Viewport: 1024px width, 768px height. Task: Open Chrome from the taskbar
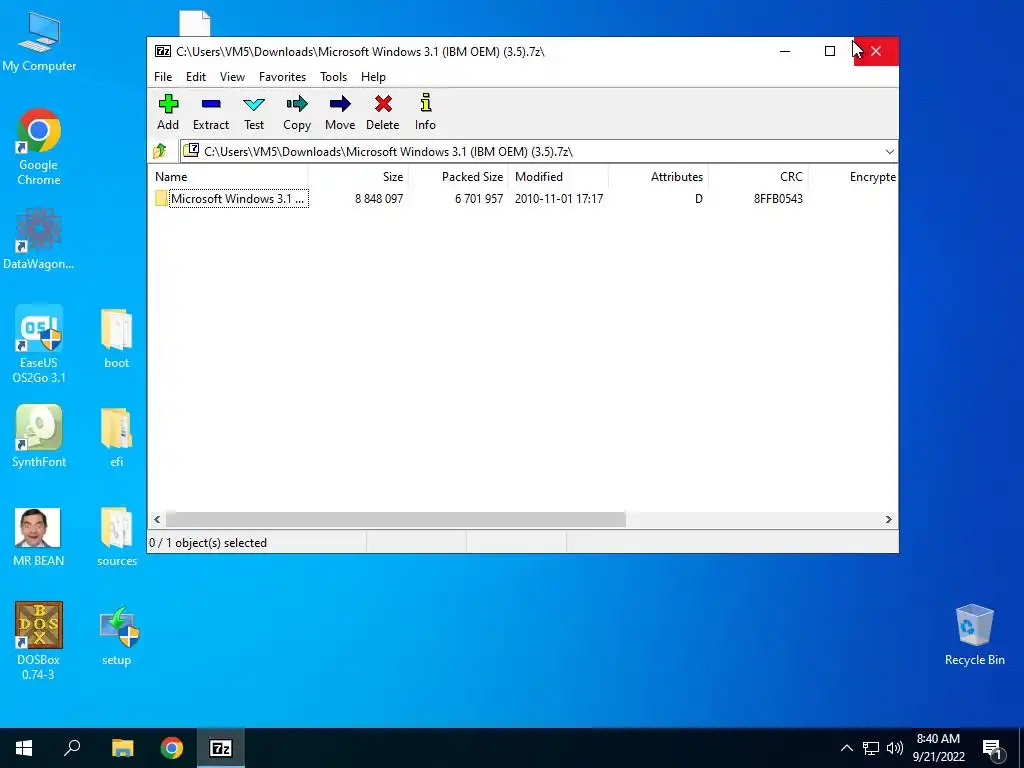tap(172, 748)
